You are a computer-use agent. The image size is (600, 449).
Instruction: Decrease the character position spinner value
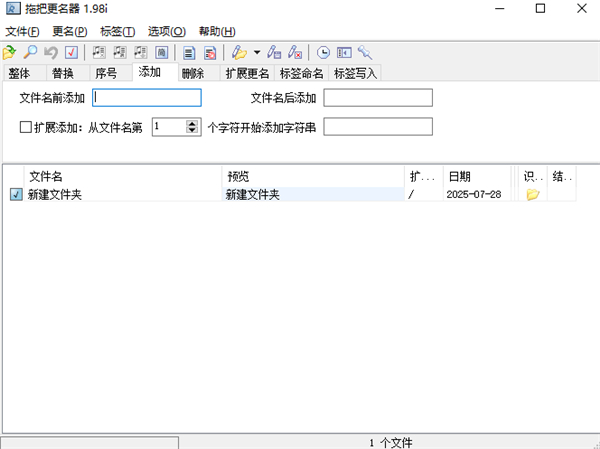pyautogui.click(x=192, y=130)
